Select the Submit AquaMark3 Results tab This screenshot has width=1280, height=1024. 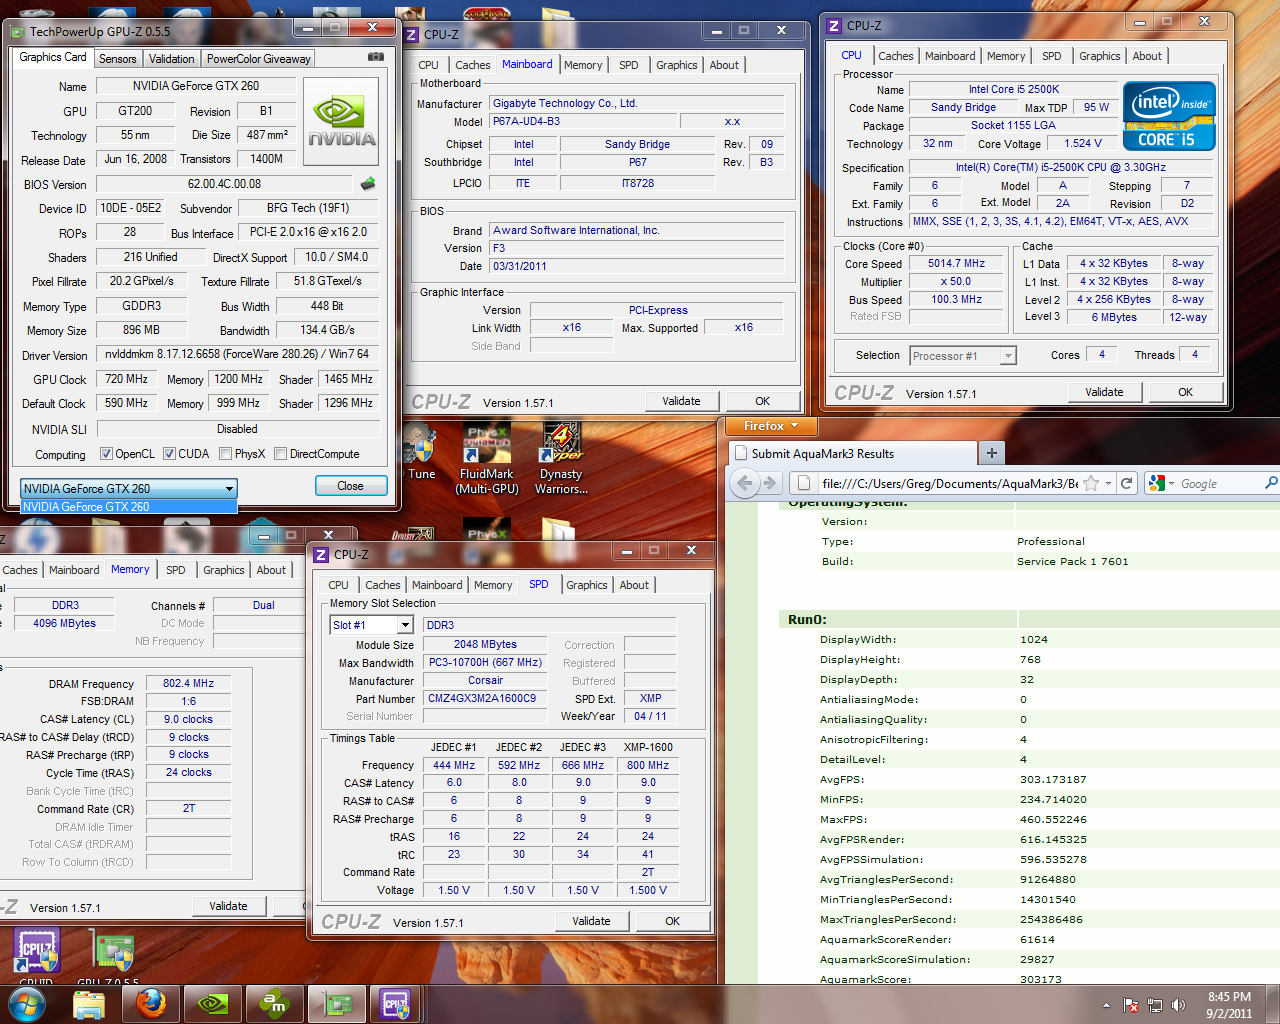pyautogui.click(x=854, y=453)
